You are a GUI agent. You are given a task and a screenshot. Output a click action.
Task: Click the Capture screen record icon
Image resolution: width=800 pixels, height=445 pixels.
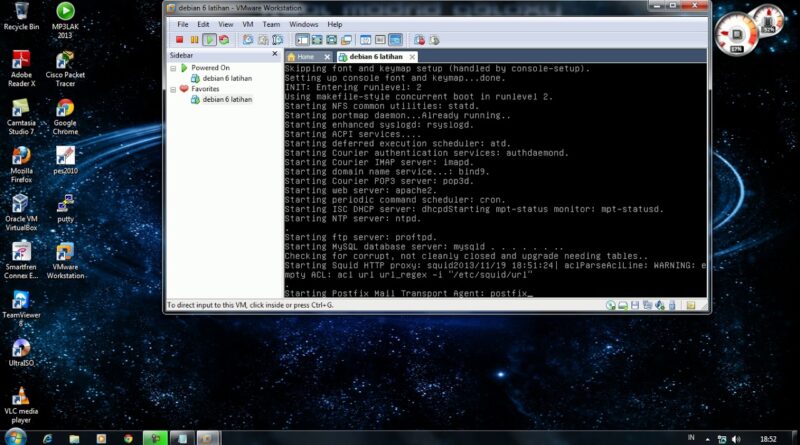(419, 40)
